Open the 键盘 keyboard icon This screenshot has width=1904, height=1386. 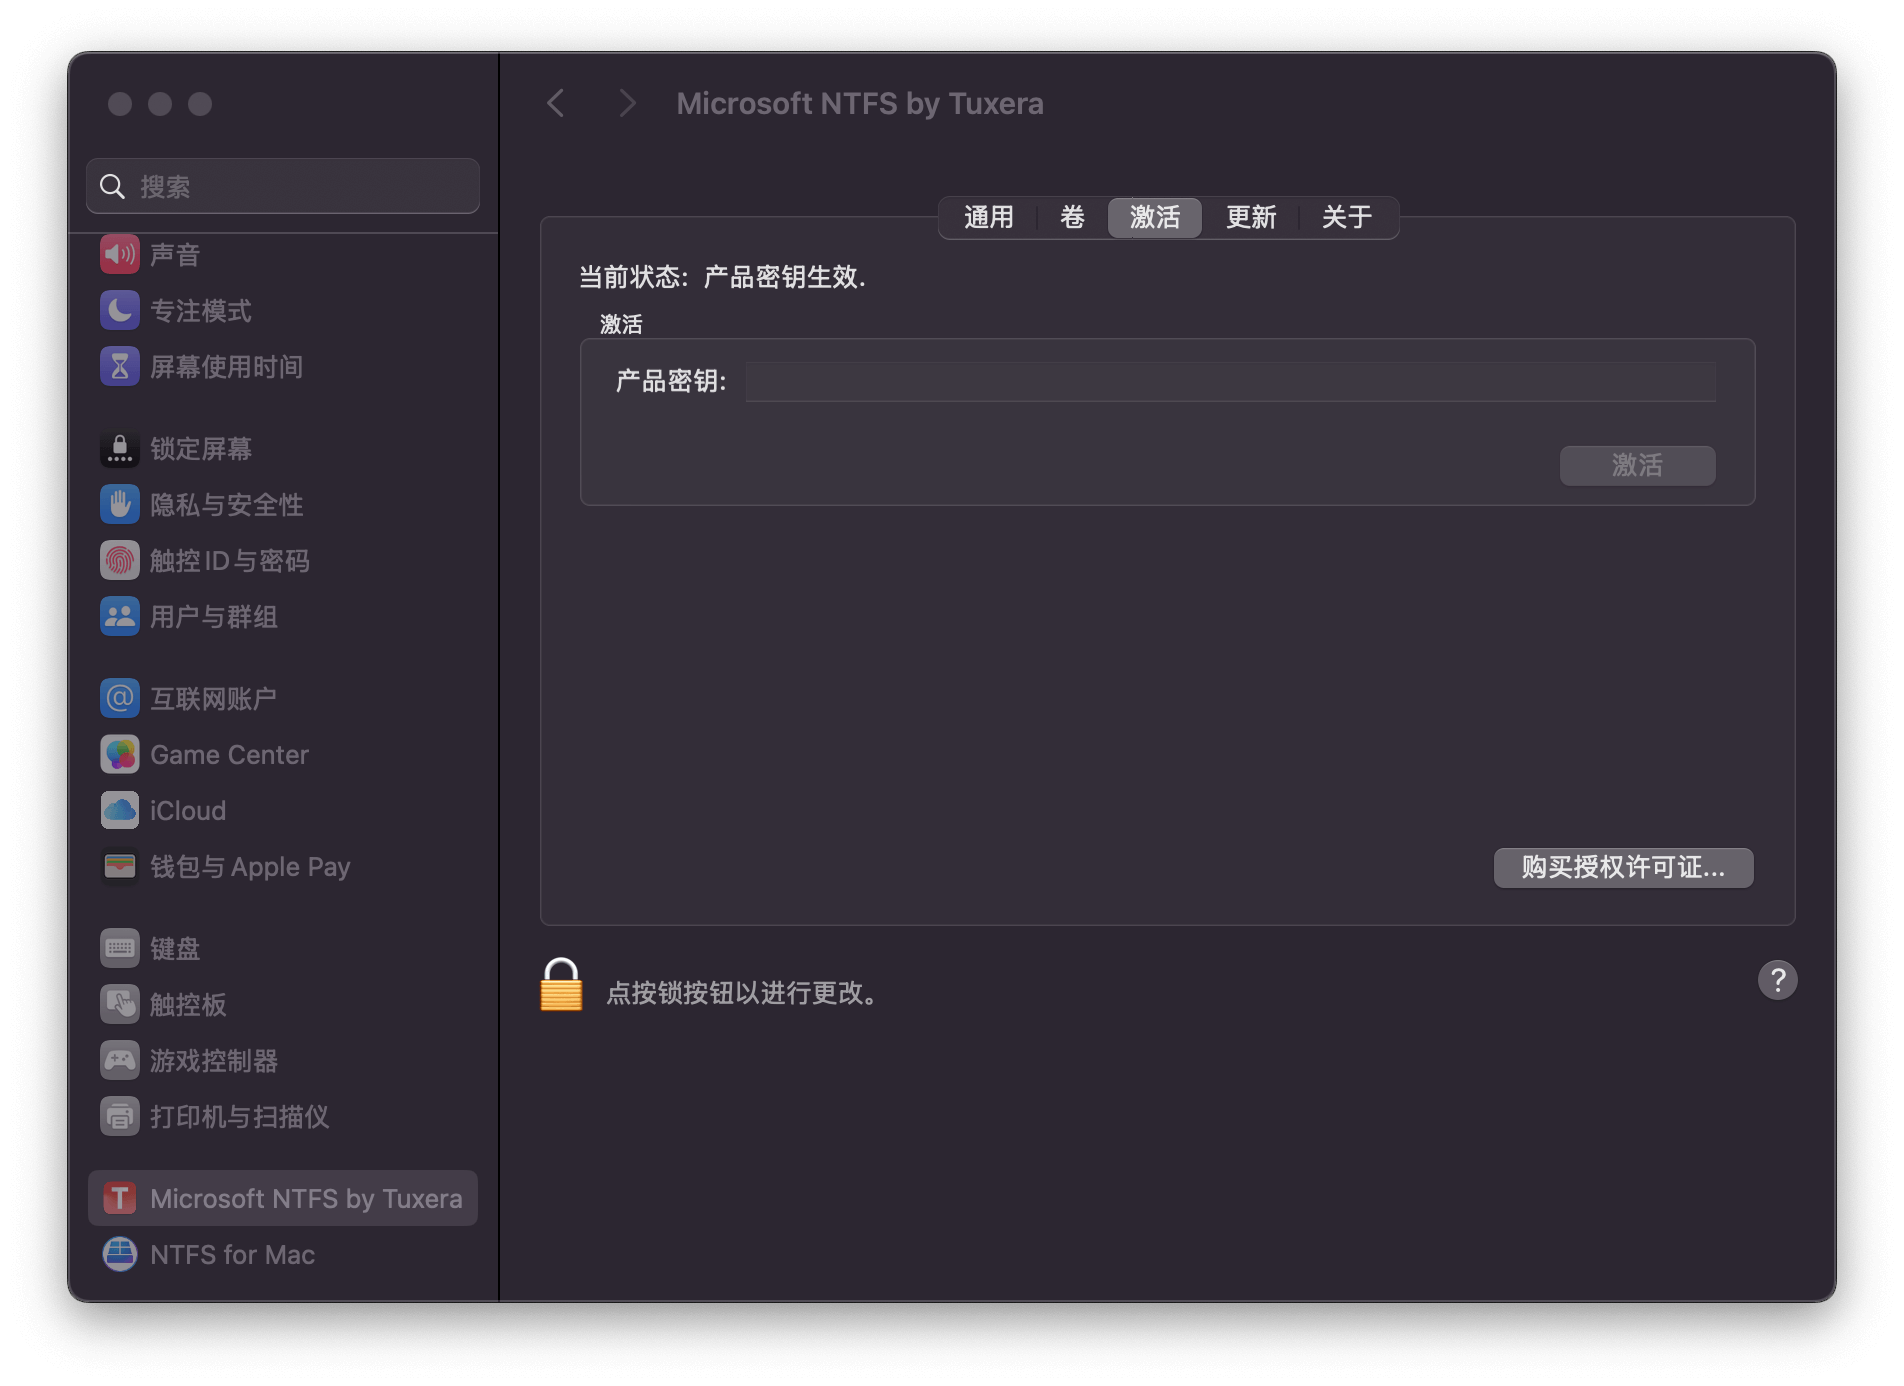tap(120, 948)
